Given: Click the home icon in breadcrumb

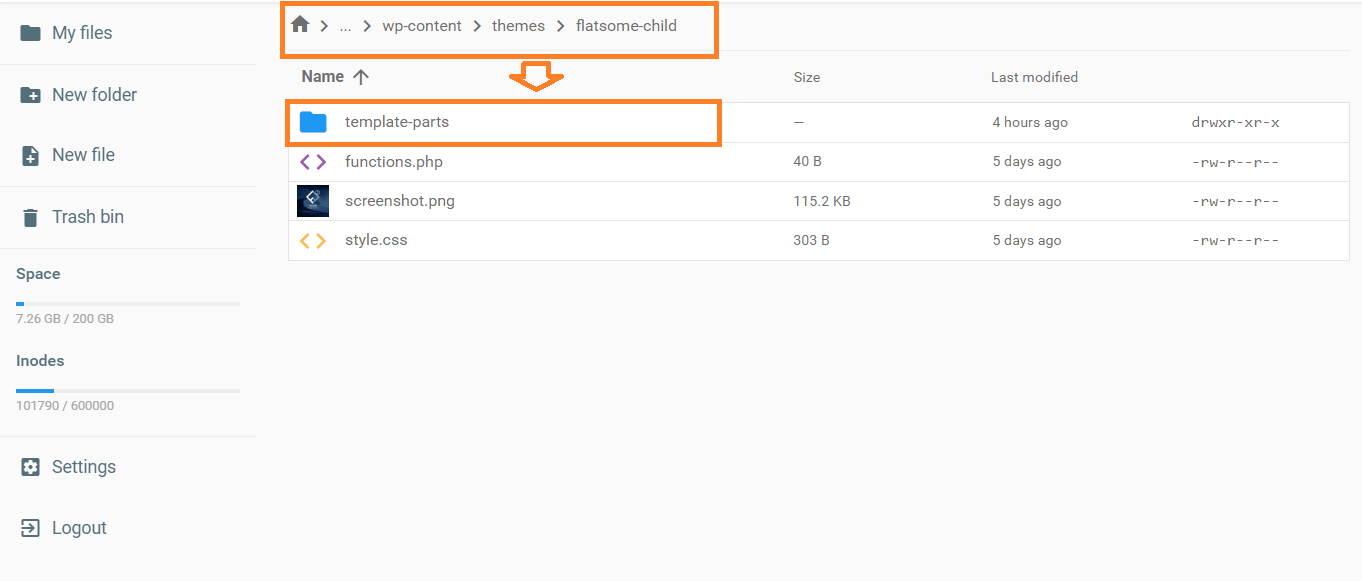Looking at the screenshot, I should pyautogui.click(x=300, y=25).
